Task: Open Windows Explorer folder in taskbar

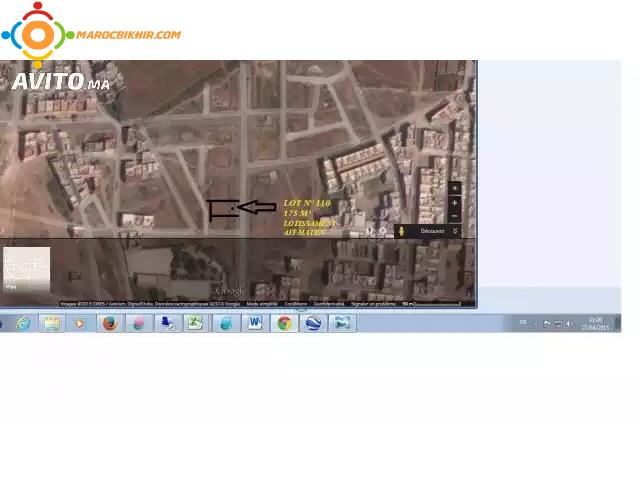Action: click(52, 324)
